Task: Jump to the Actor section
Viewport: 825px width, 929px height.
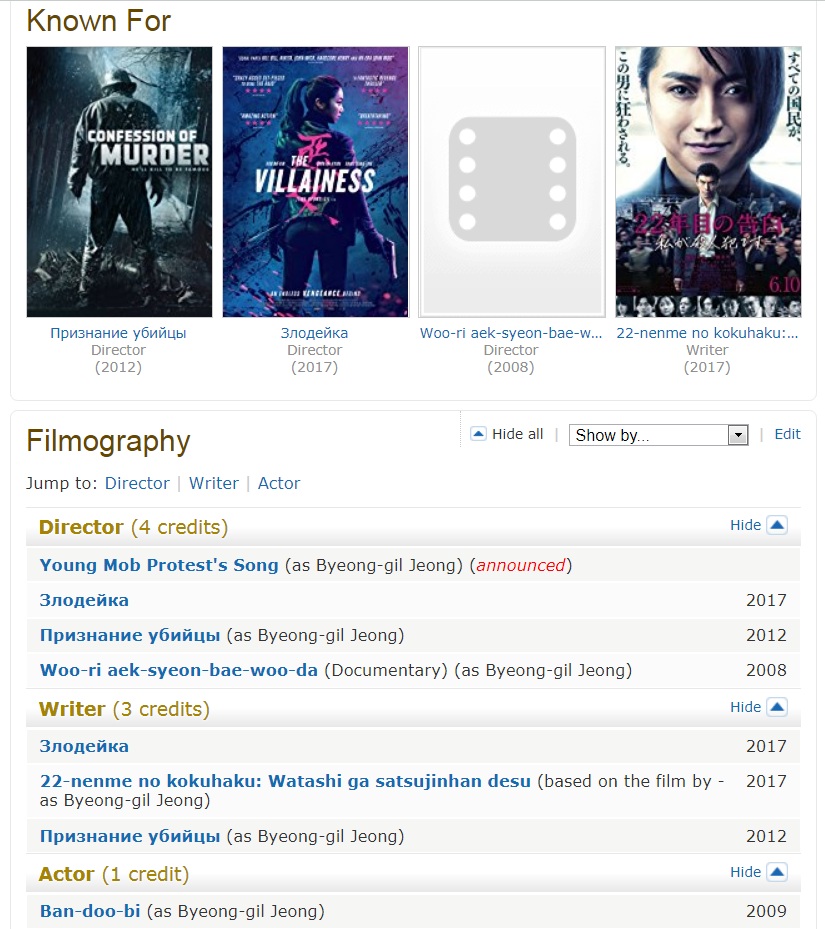Action: (x=279, y=483)
